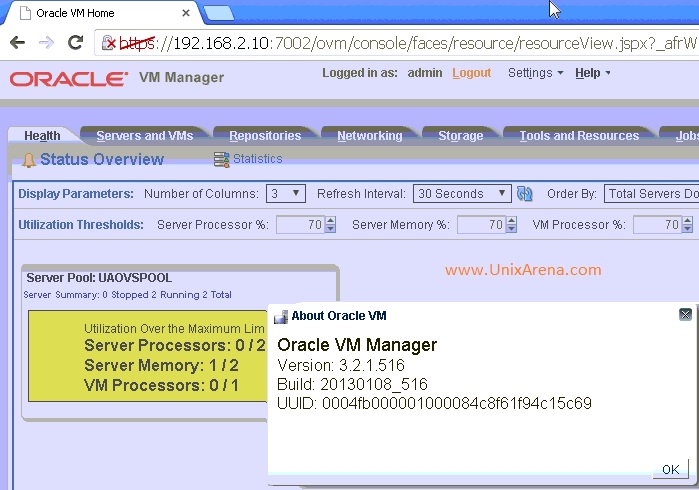Select the Oracle VM Home browser tab
The image size is (699, 490).
point(103,13)
